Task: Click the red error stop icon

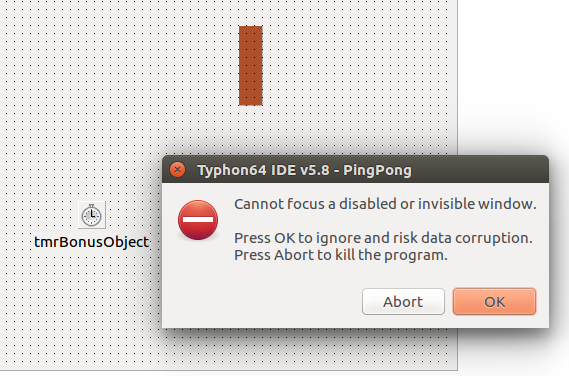Action: (198, 220)
